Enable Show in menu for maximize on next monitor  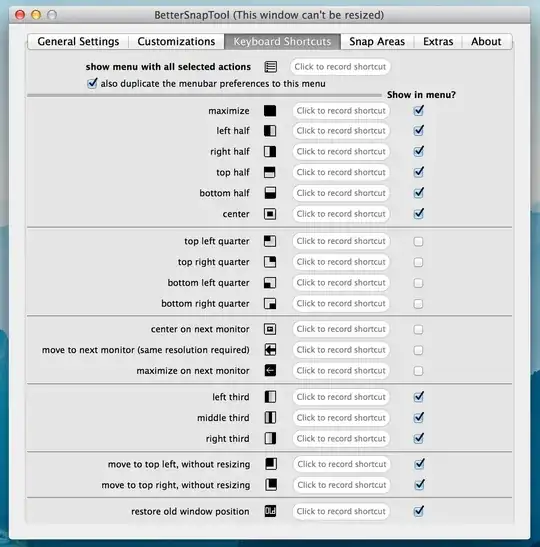[418, 371]
